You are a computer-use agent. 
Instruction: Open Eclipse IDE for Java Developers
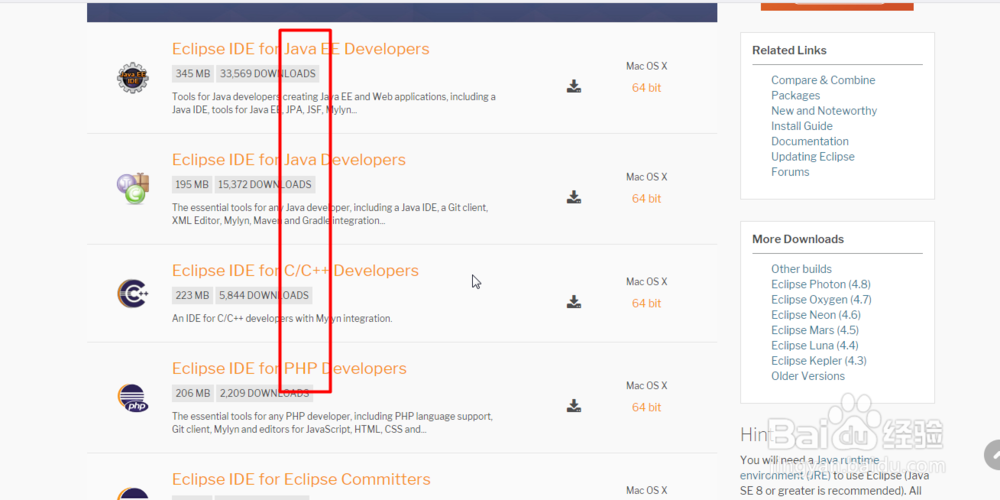pos(289,159)
